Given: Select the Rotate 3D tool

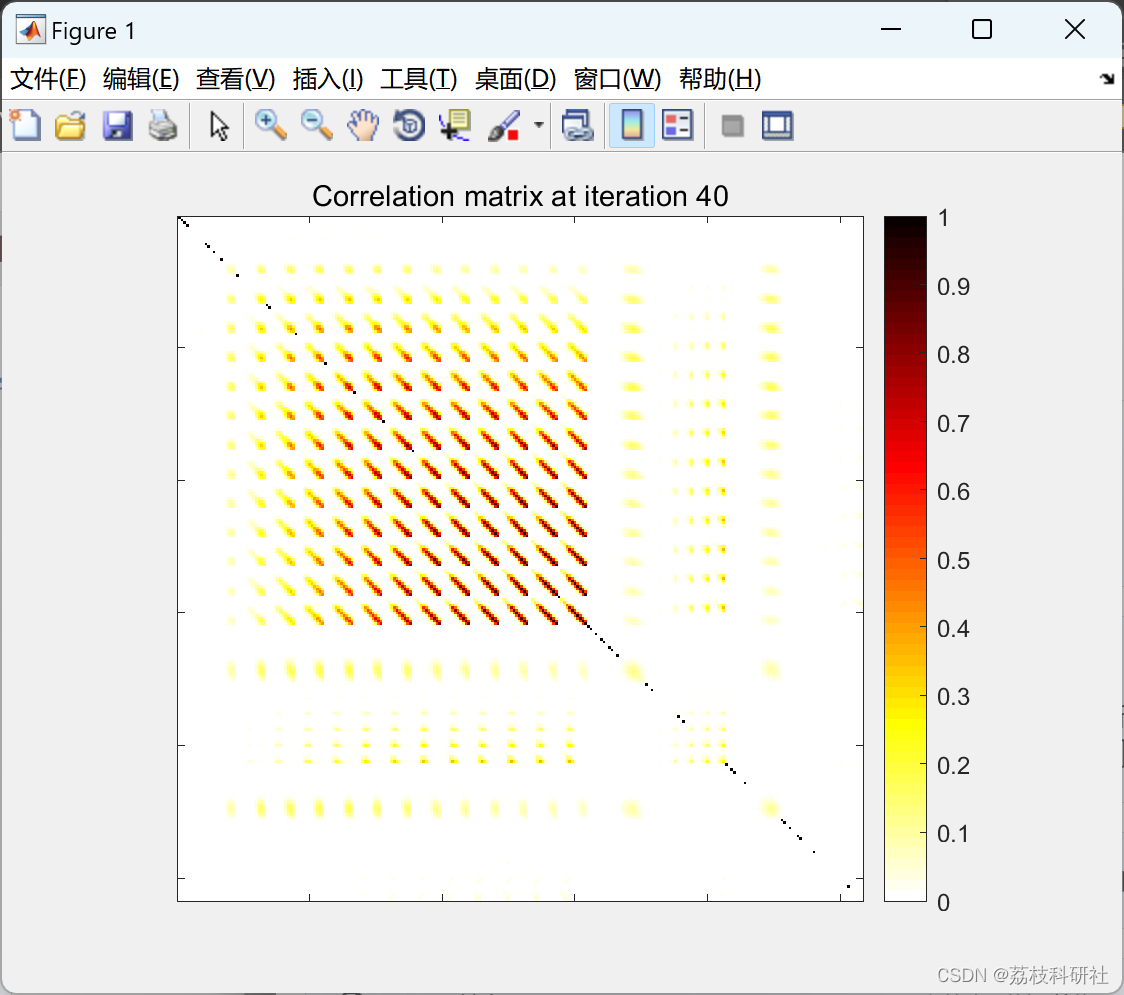Looking at the screenshot, I should point(409,125).
